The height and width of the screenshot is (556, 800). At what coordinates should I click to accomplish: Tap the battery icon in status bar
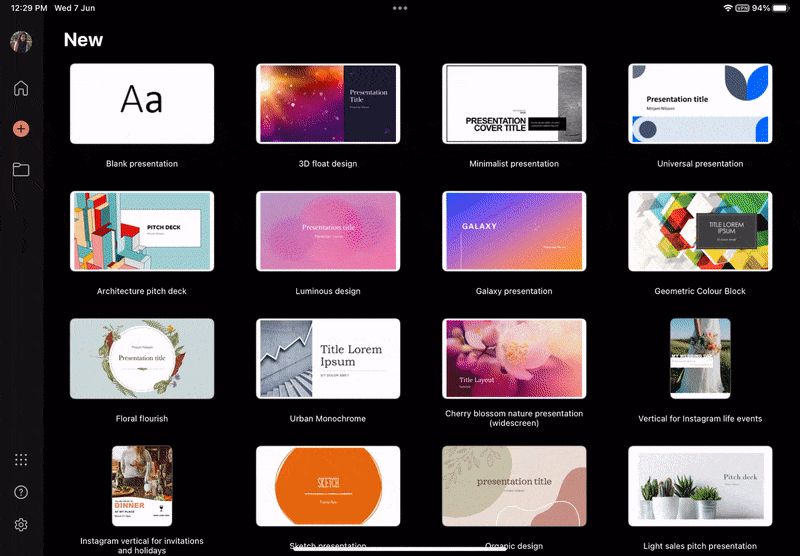(x=781, y=8)
